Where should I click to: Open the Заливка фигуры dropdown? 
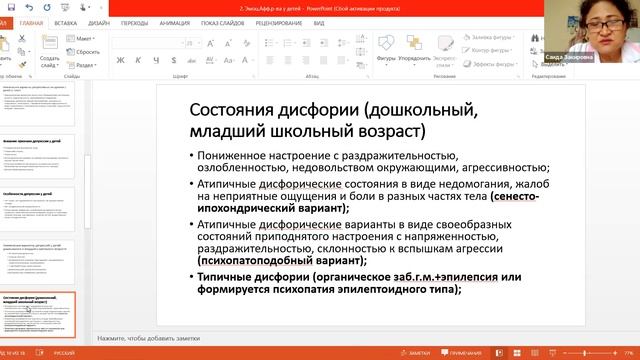click(x=489, y=37)
